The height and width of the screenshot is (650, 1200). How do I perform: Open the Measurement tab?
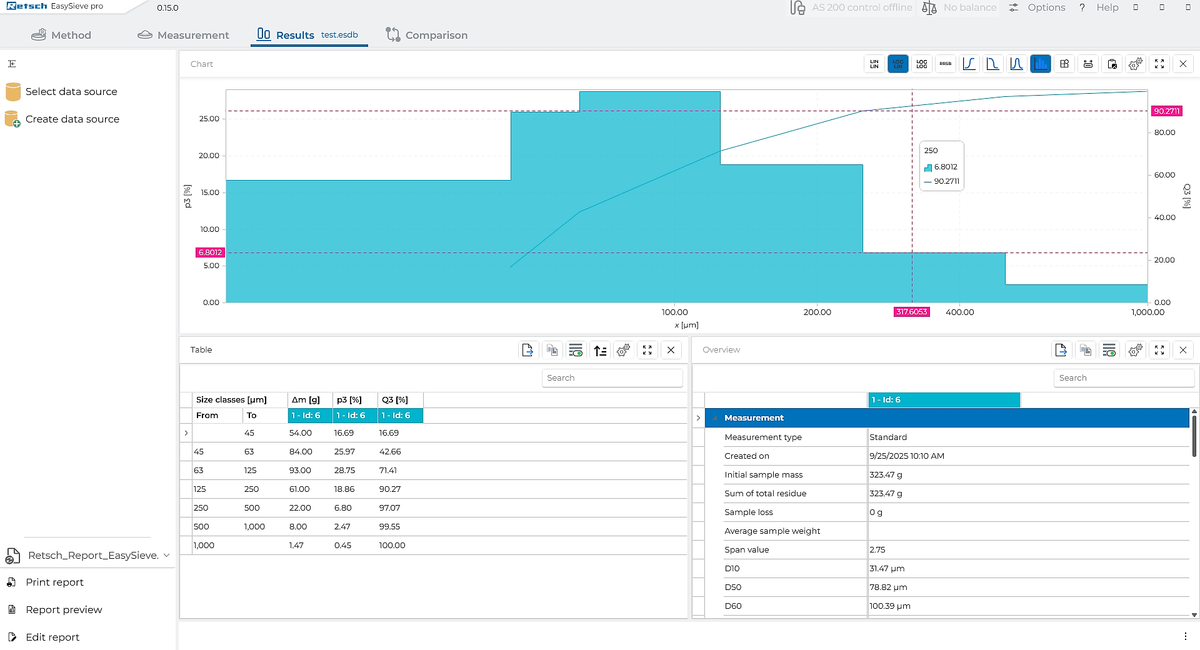[183, 35]
